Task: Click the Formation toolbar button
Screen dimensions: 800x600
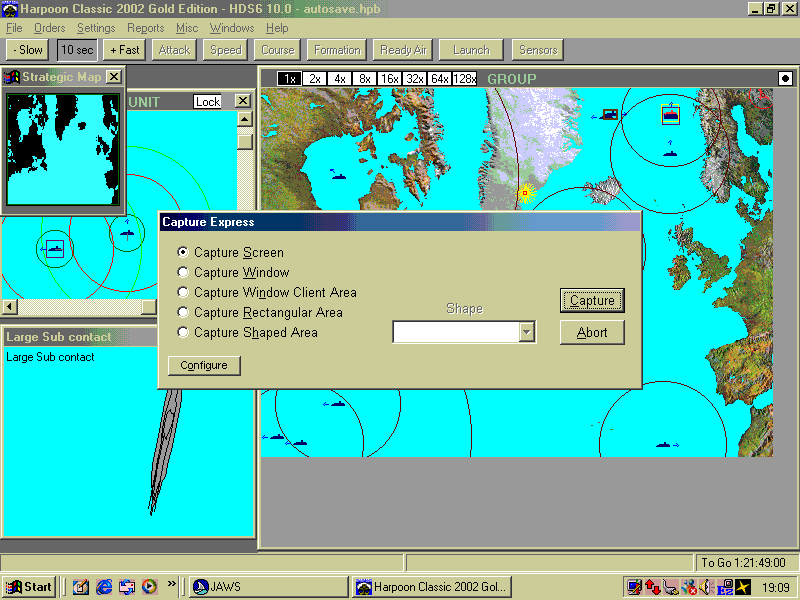Action: (337, 50)
